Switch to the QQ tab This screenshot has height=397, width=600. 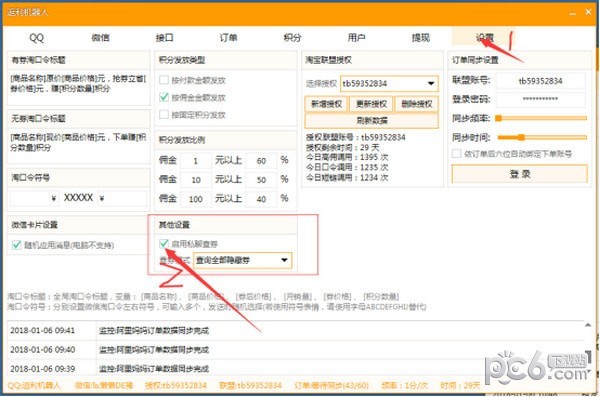[x=37, y=38]
